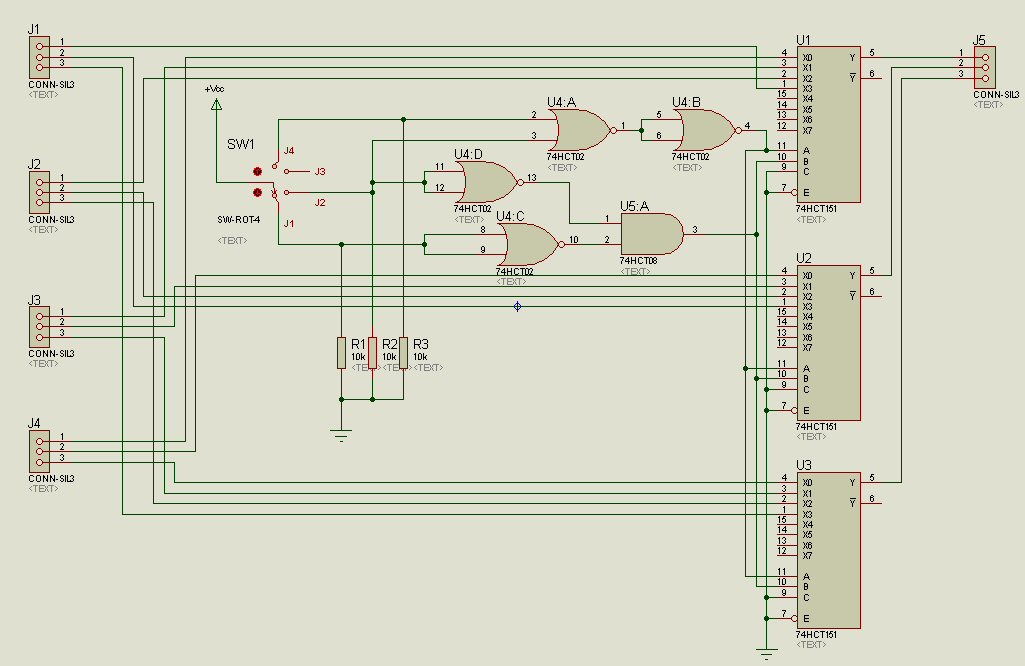This screenshot has height=666, width=1025.
Task: Click the "74HCT151" label under U1
Action: pos(816,208)
